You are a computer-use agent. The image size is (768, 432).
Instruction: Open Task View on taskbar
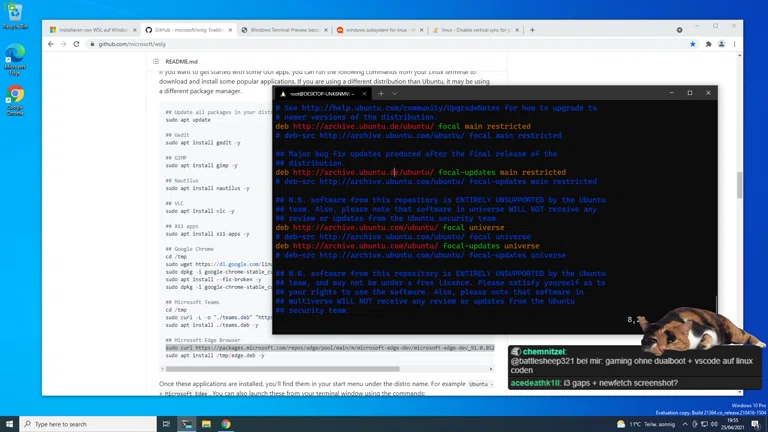point(167,424)
